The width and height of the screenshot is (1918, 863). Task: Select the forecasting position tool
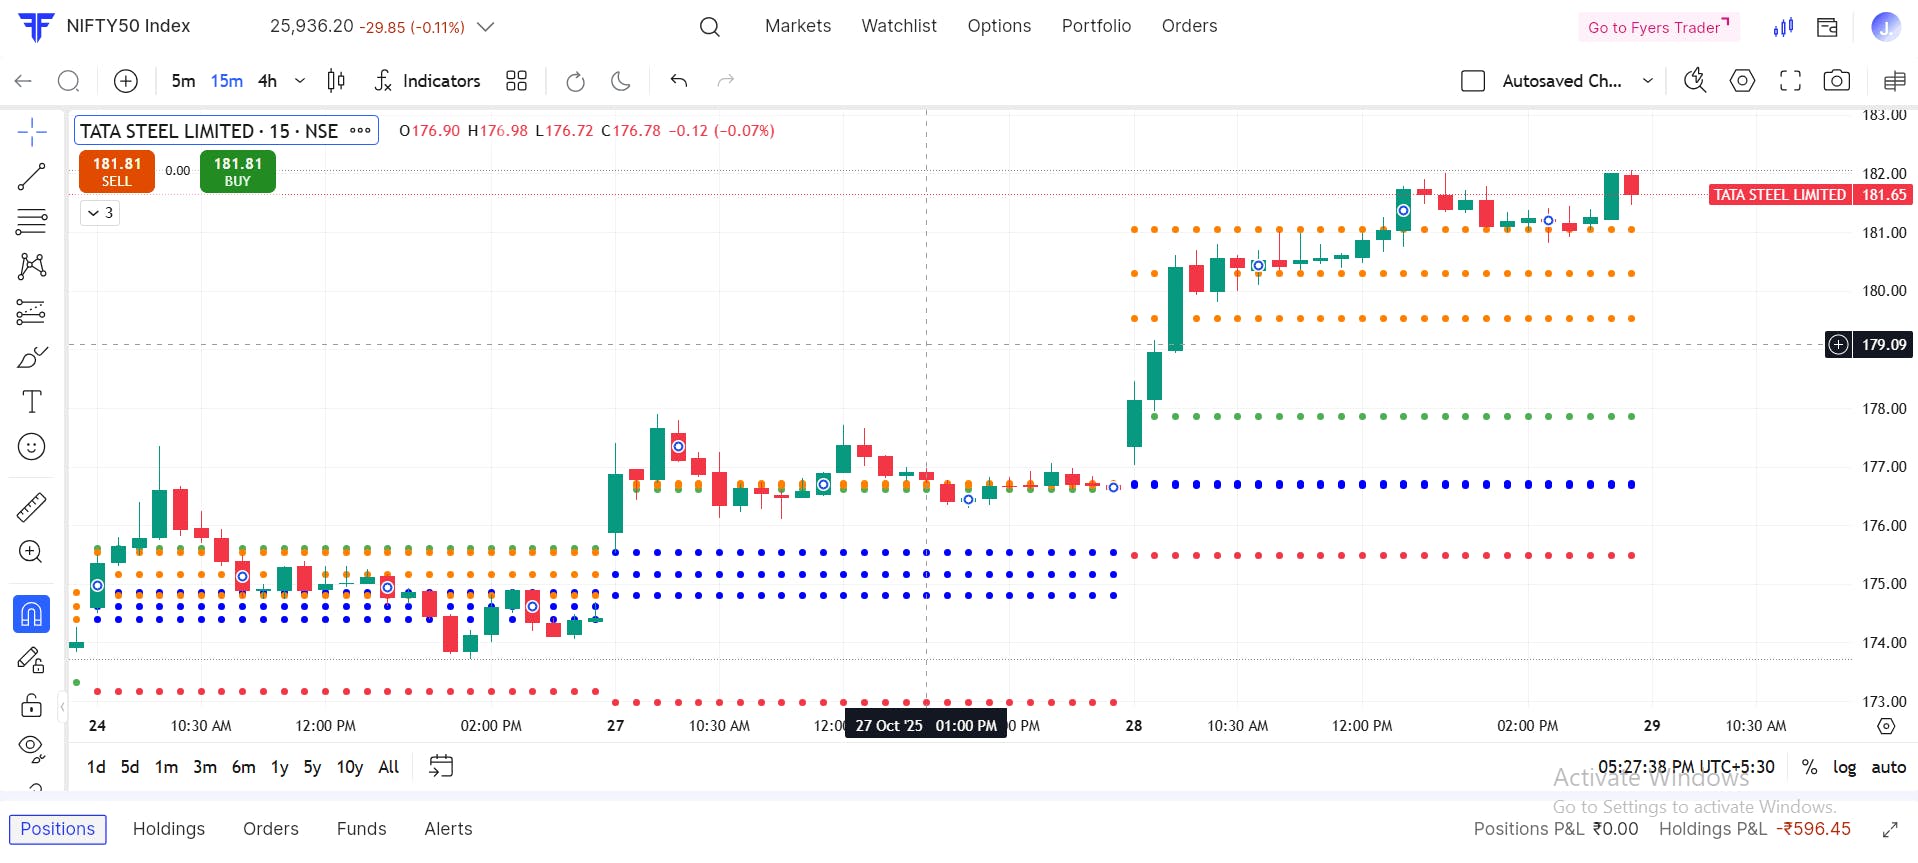point(32,312)
